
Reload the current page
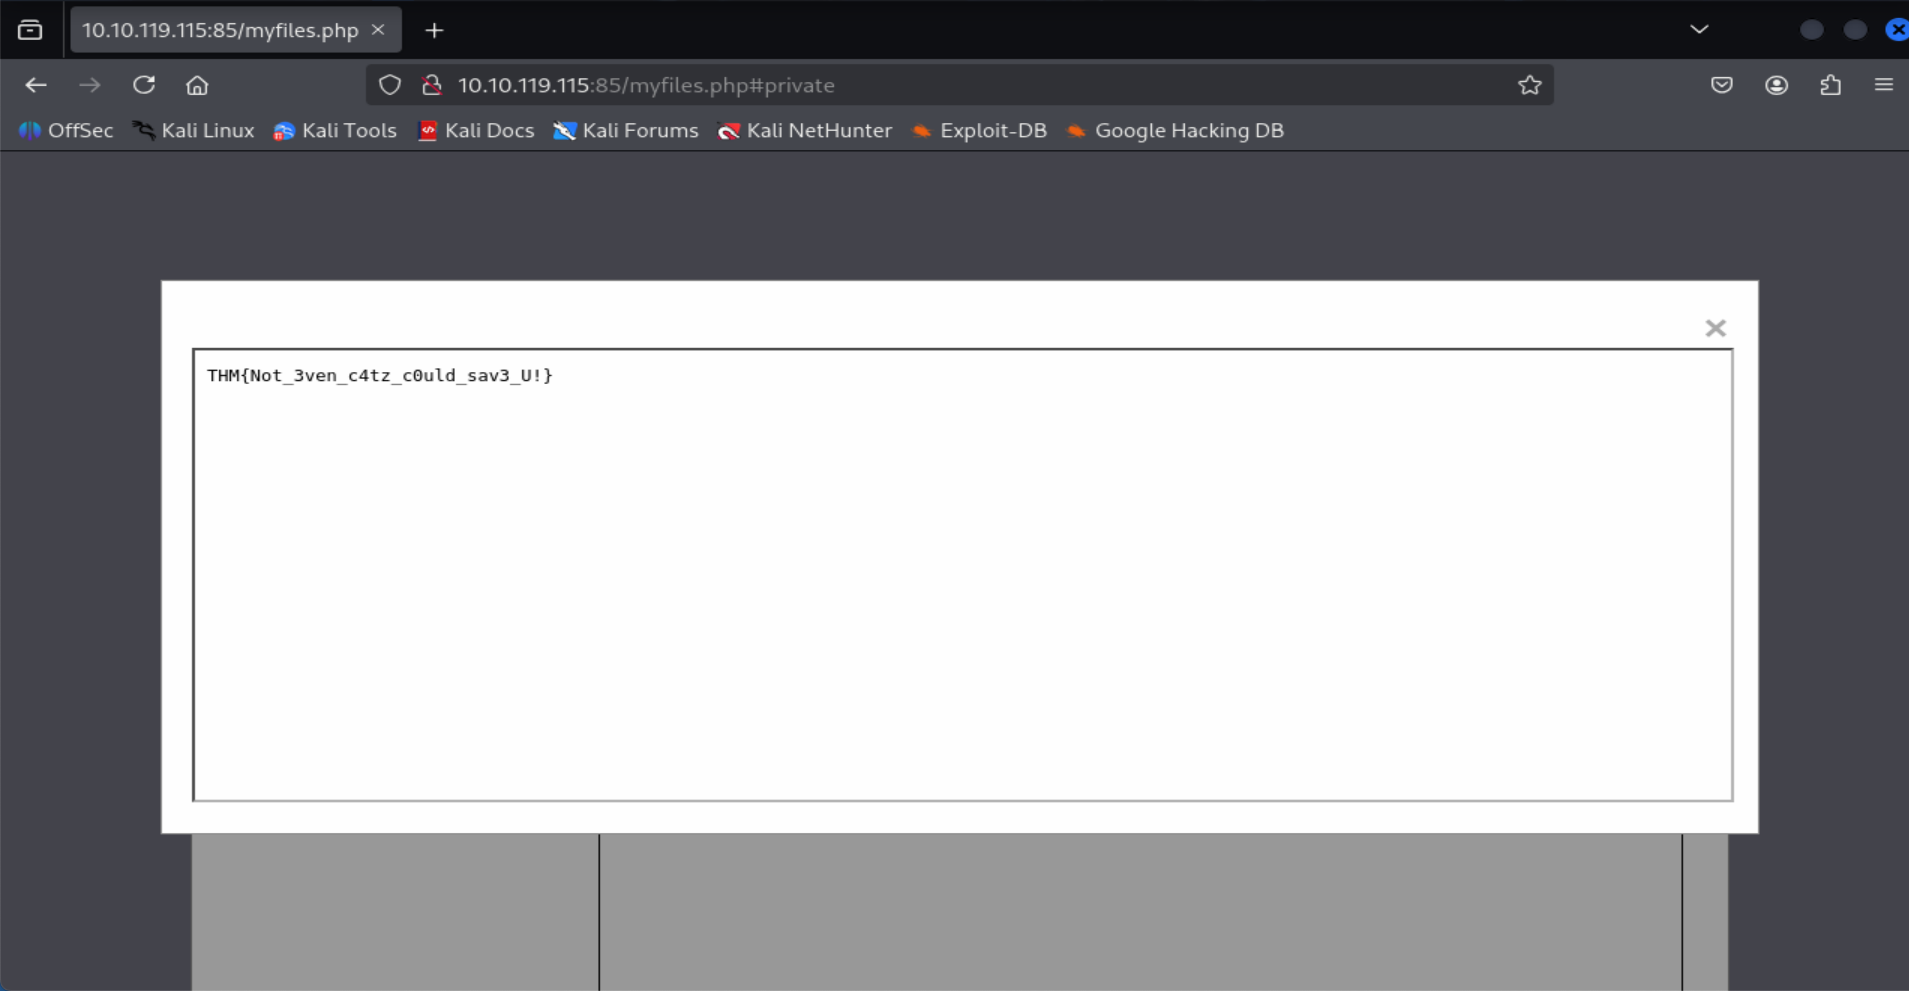click(x=144, y=86)
